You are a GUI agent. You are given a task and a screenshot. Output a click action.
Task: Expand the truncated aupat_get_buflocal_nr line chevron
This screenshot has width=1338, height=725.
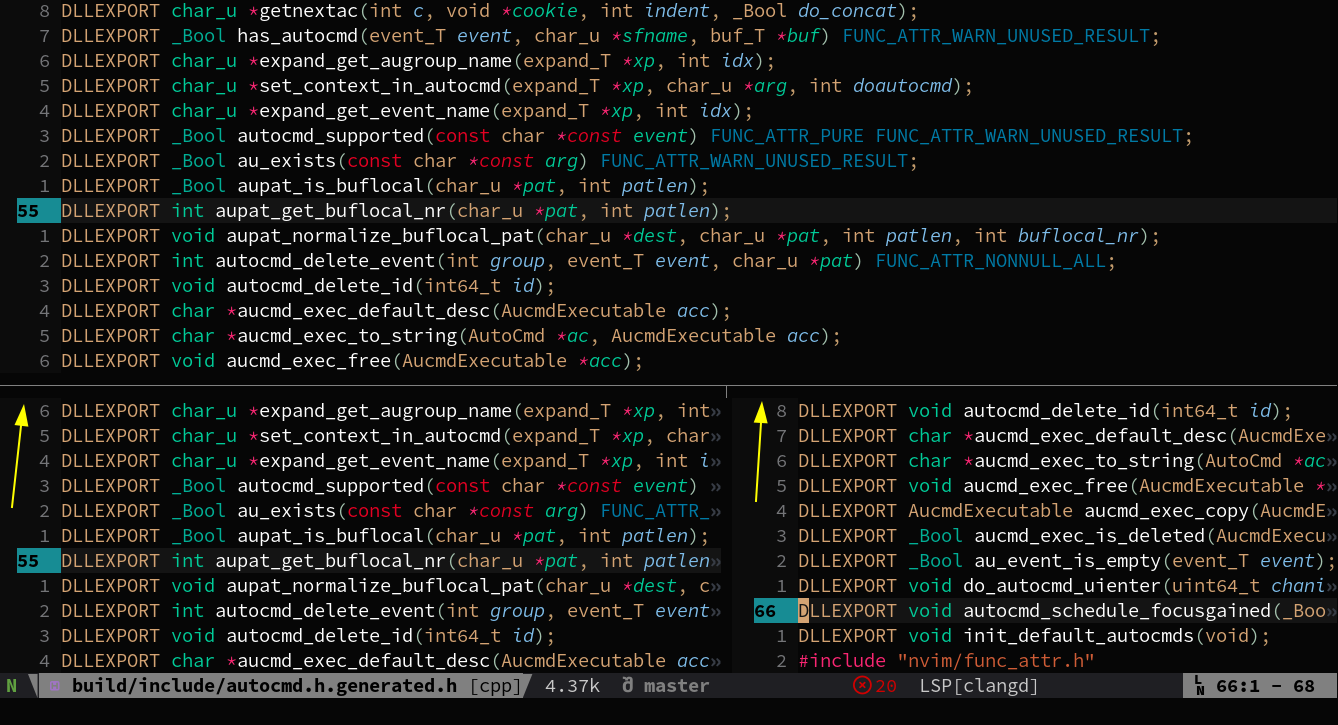pos(716,560)
